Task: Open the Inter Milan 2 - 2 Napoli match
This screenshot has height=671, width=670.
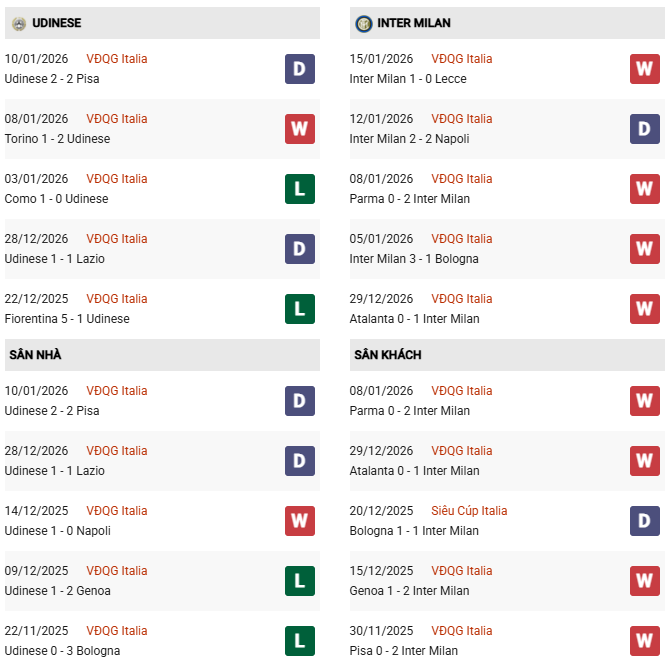Action: click(409, 139)
